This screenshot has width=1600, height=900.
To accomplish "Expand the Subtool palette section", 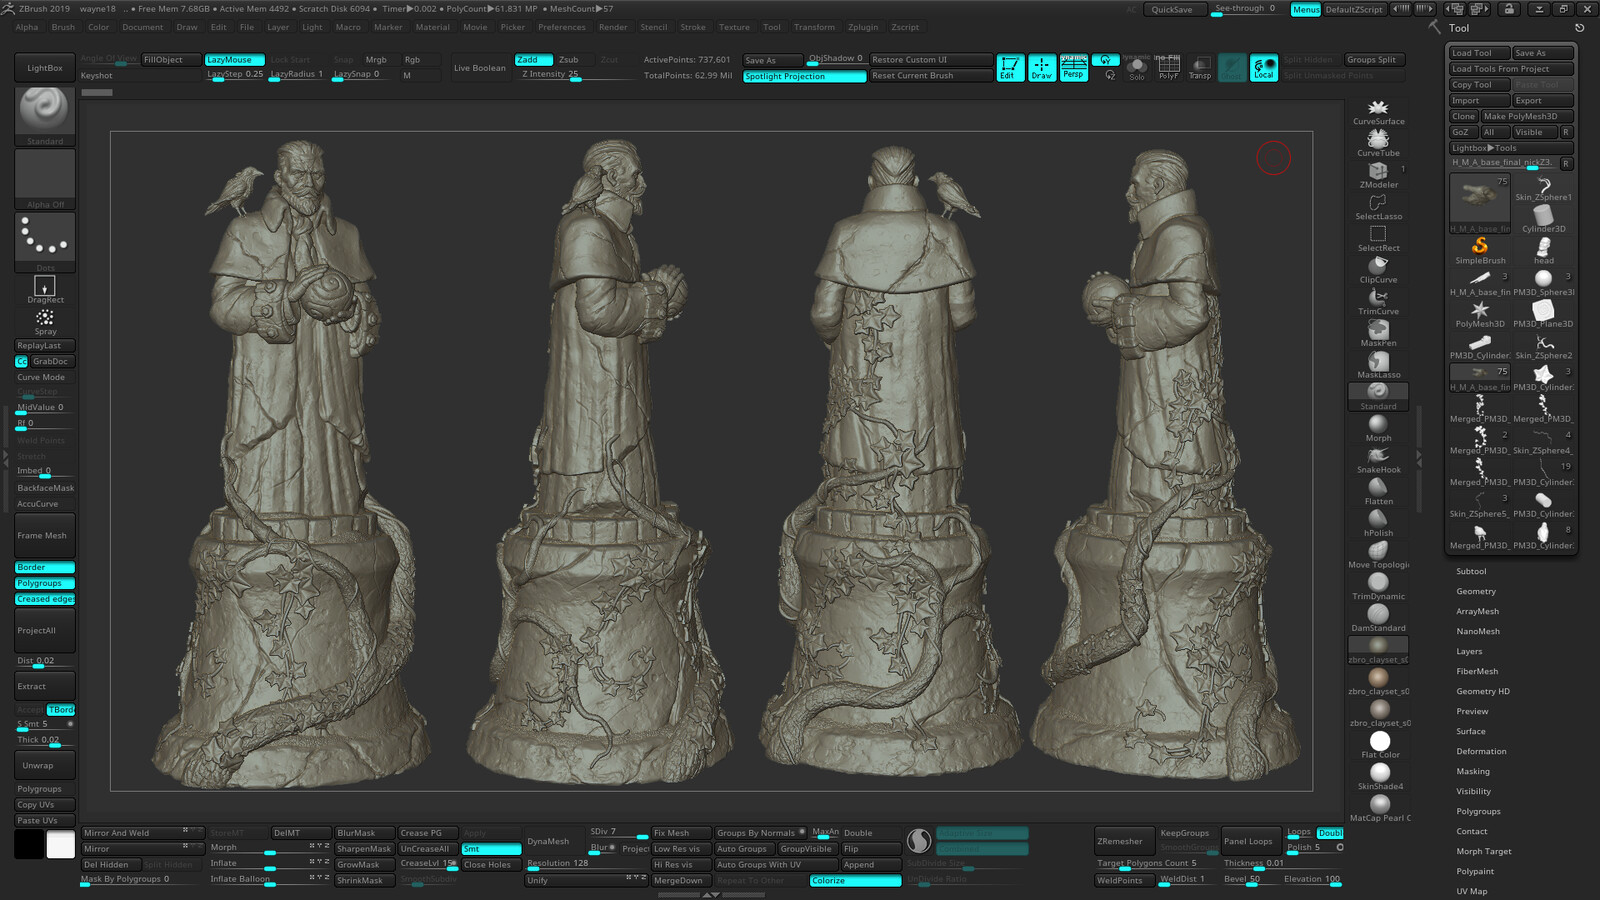I will (x=1471, y=572).
